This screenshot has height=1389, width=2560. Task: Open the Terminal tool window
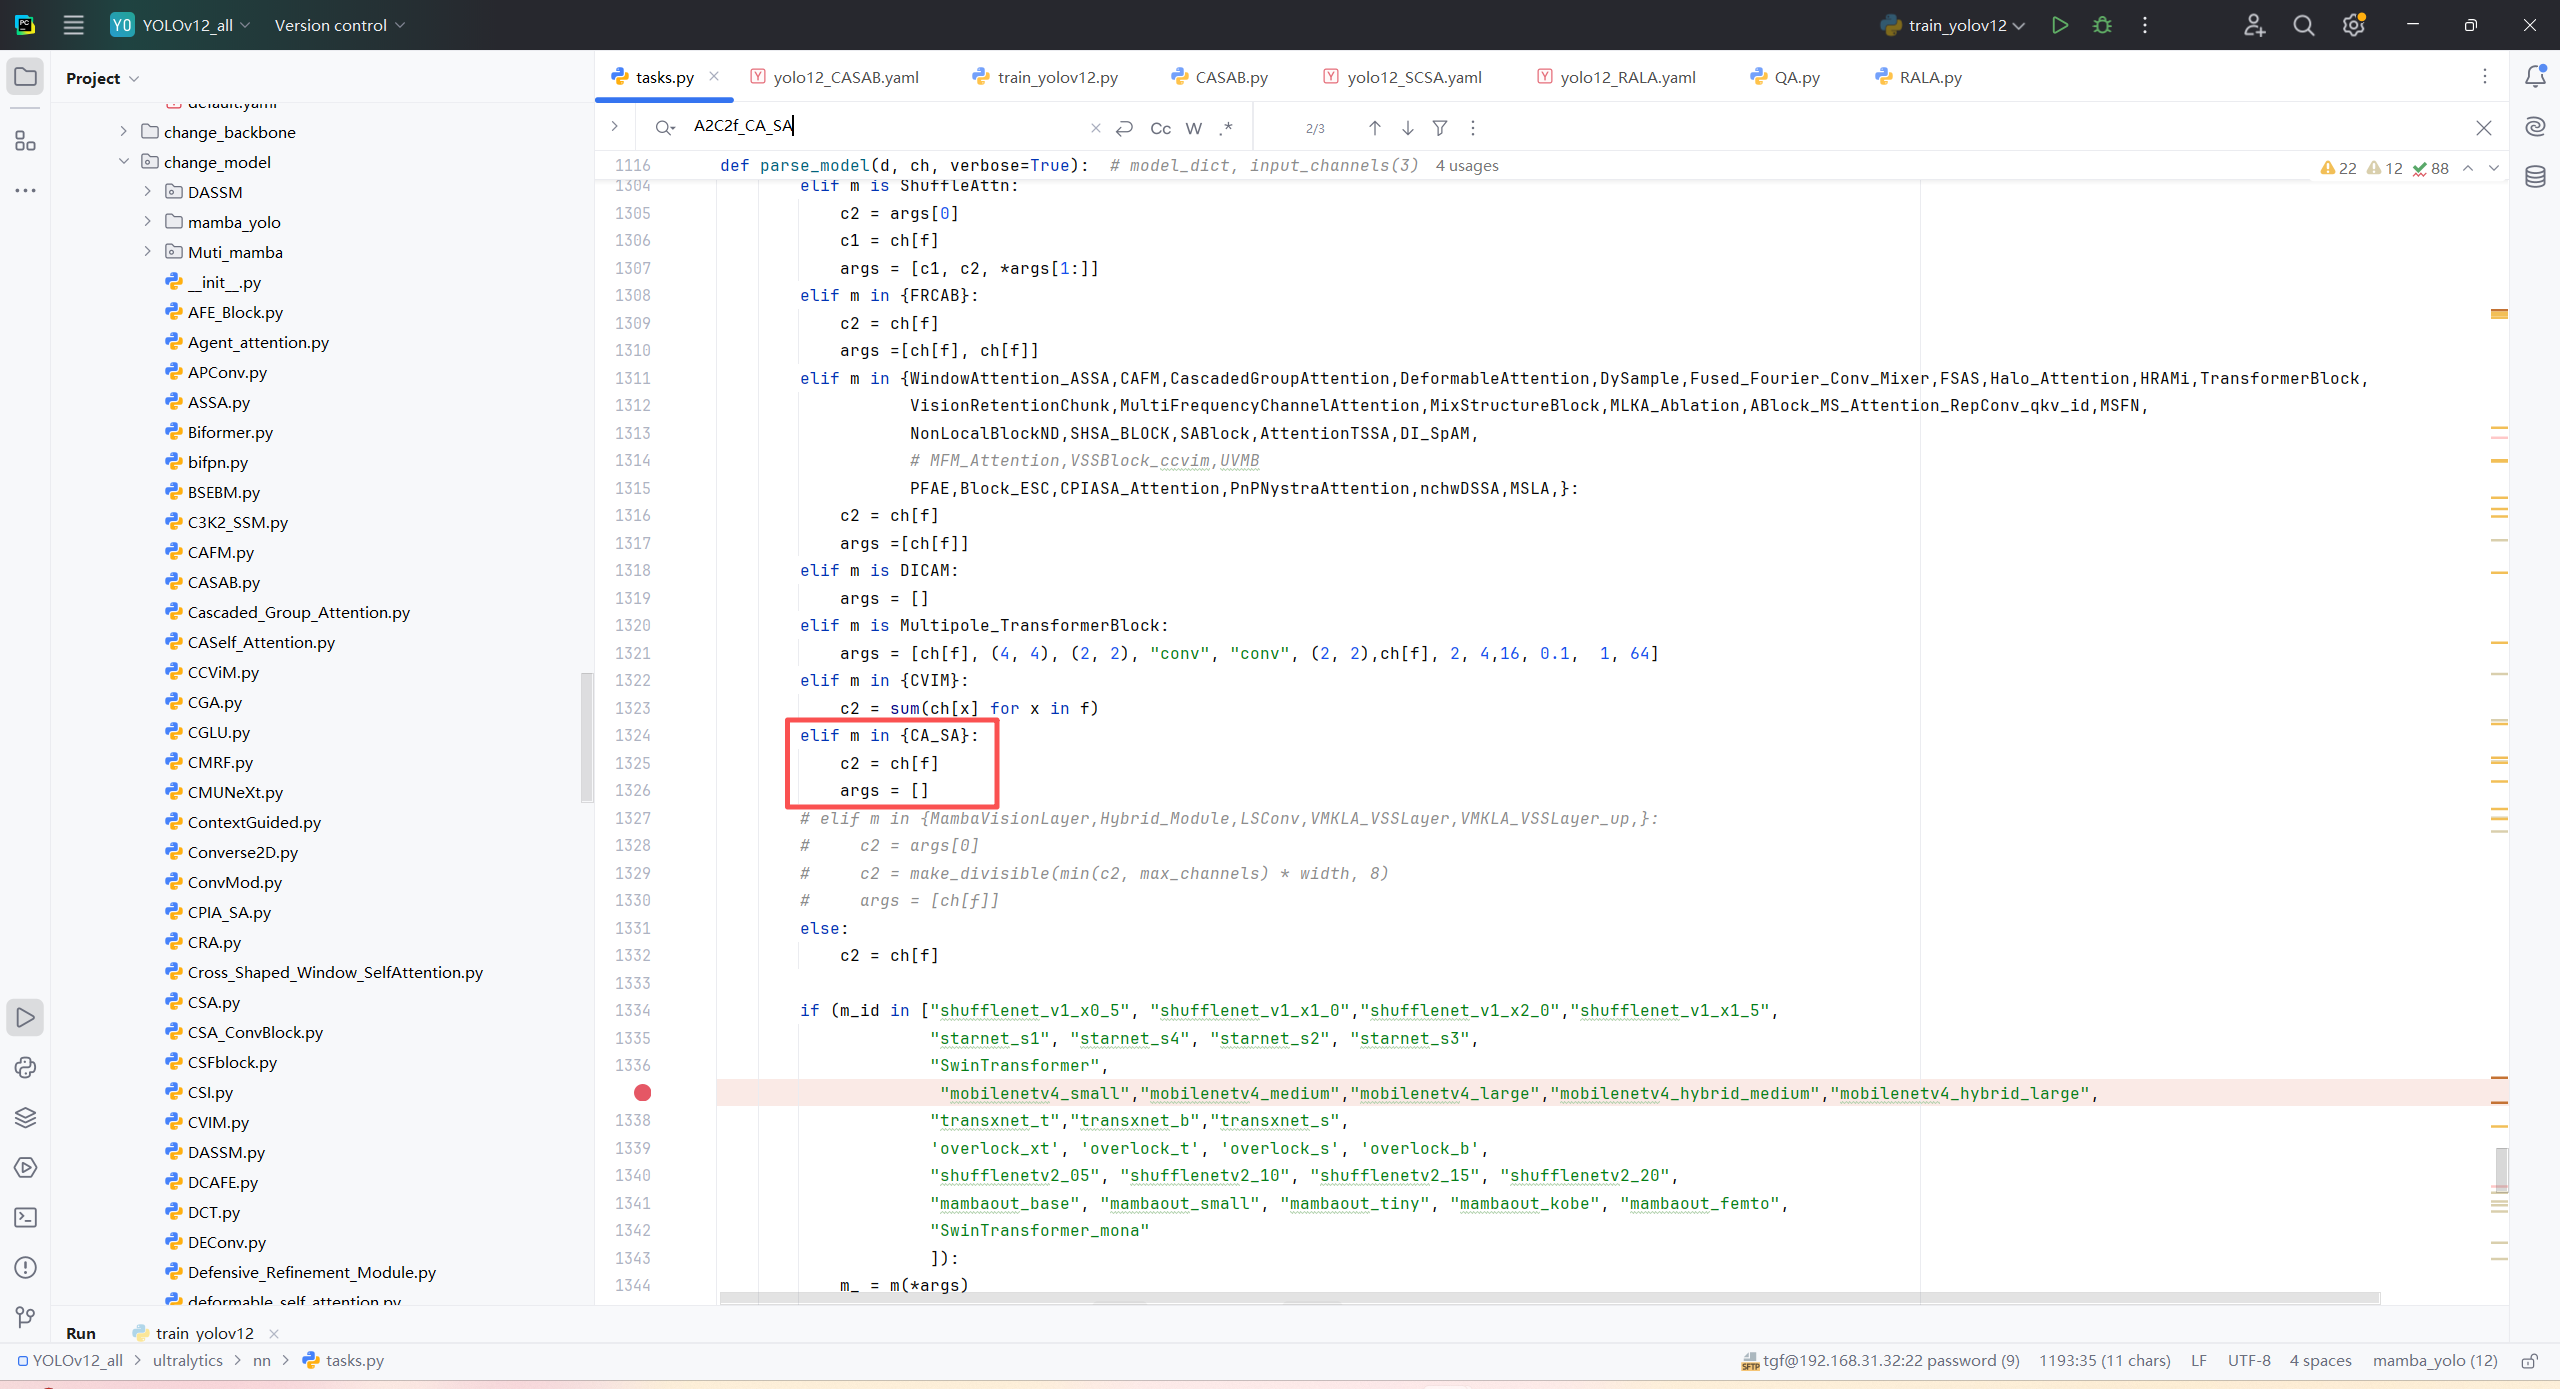point(25,1217)
